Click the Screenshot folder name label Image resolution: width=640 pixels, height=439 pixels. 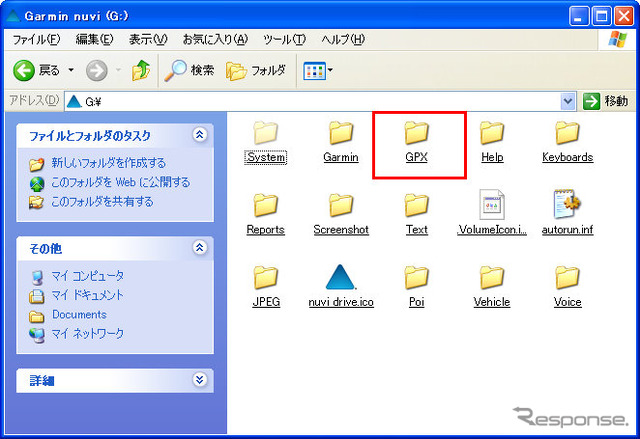pyautogui.click(x=341, y=230)
